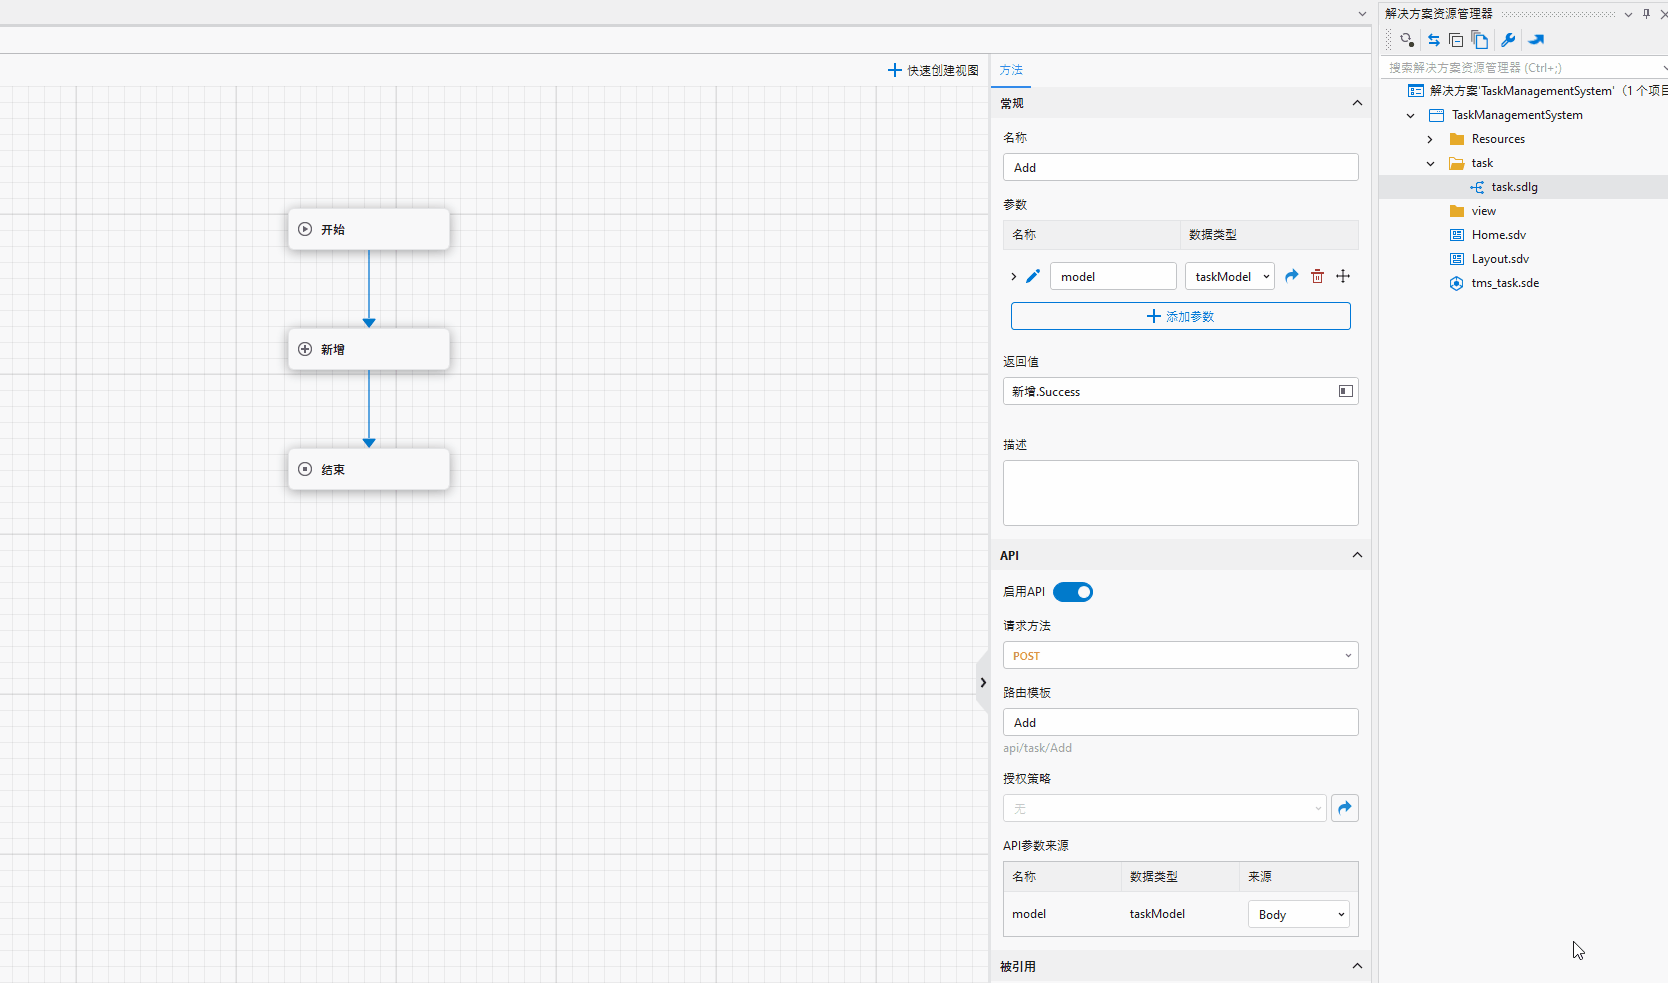Viewport: 1668px width, 983px height.
Task: Click the 名称 input containing Add
Action: tap(1181, 167)
